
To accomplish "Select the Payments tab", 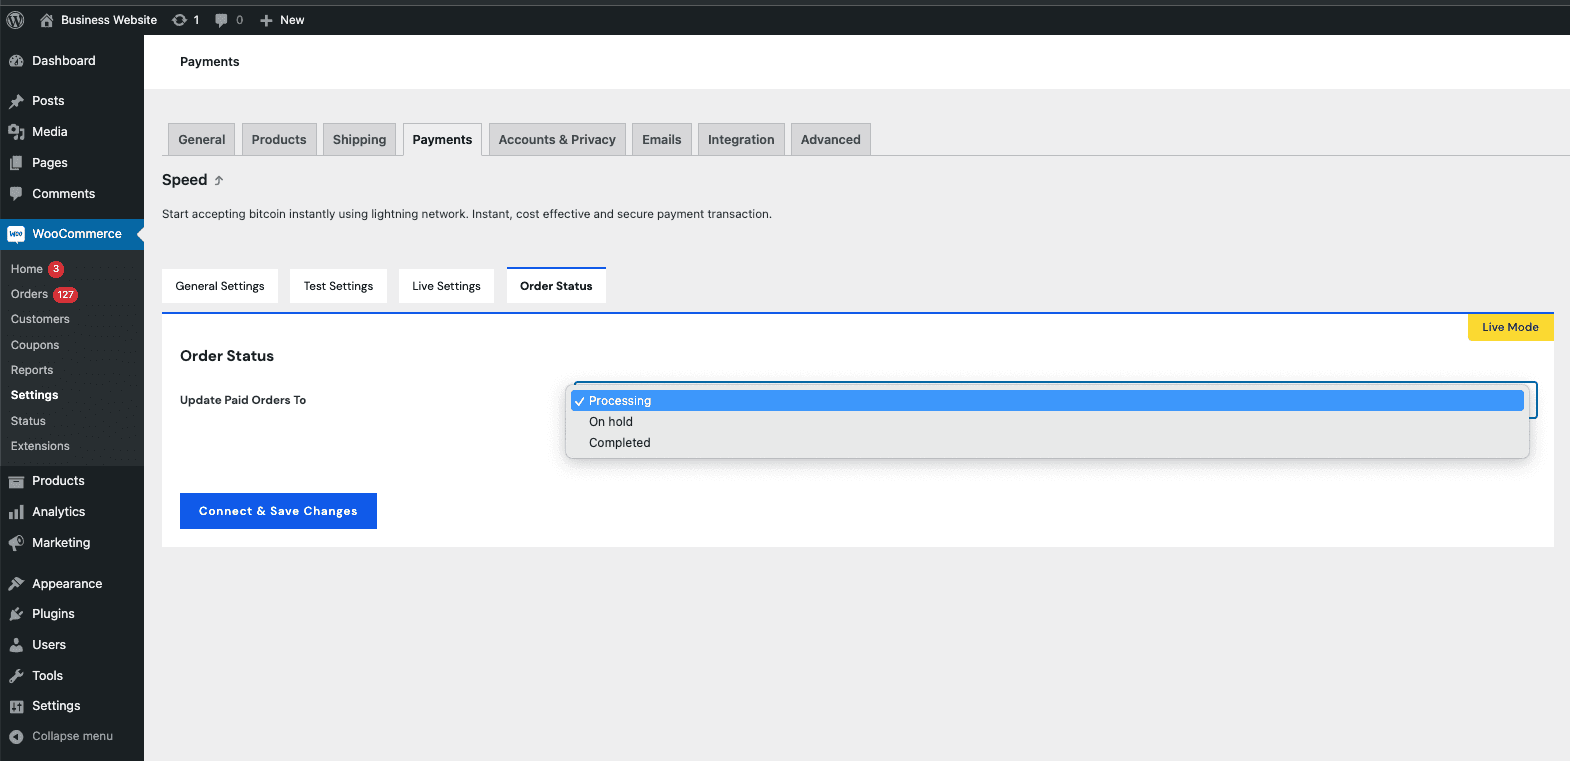I will pos(442,140).
